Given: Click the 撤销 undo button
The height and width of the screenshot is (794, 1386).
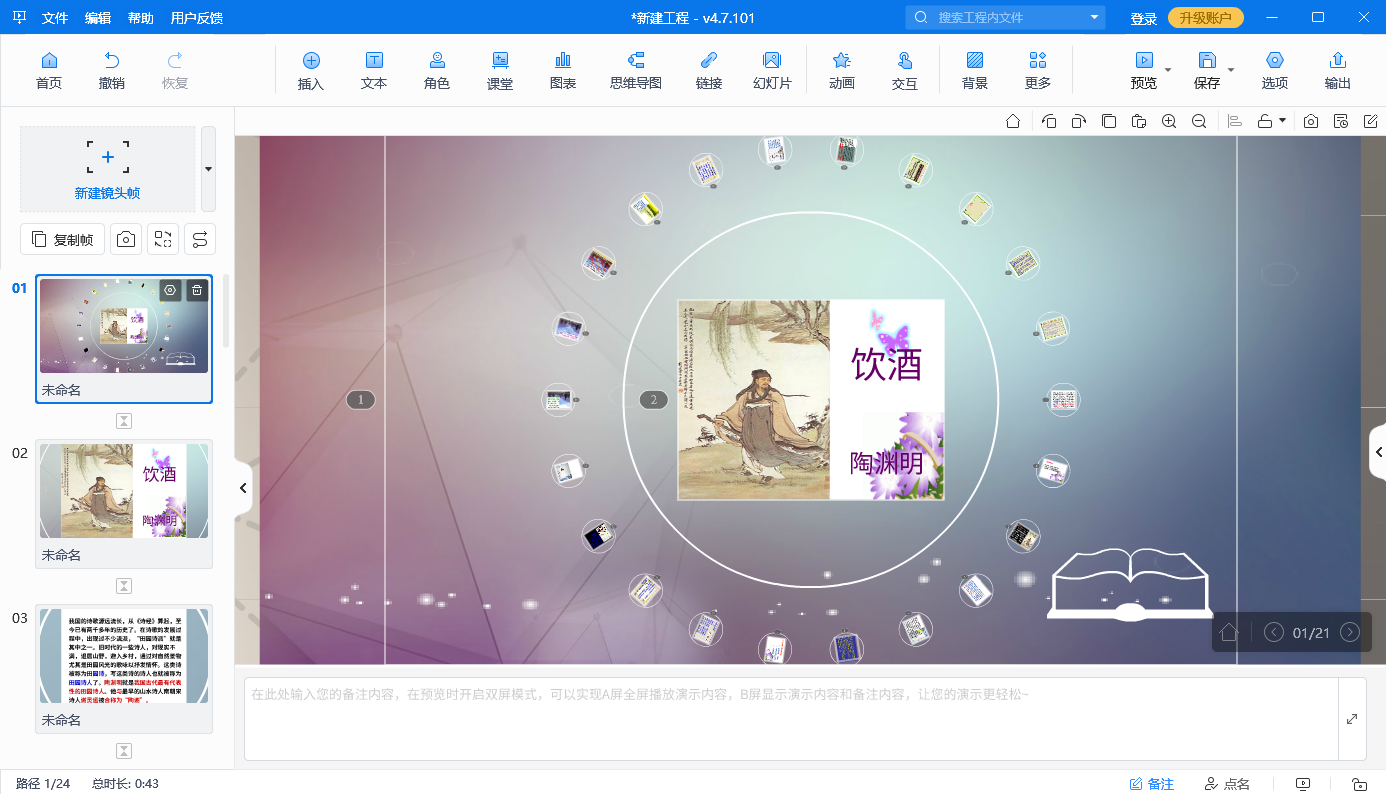Looking at the screenshot, I should coord(112,71).
